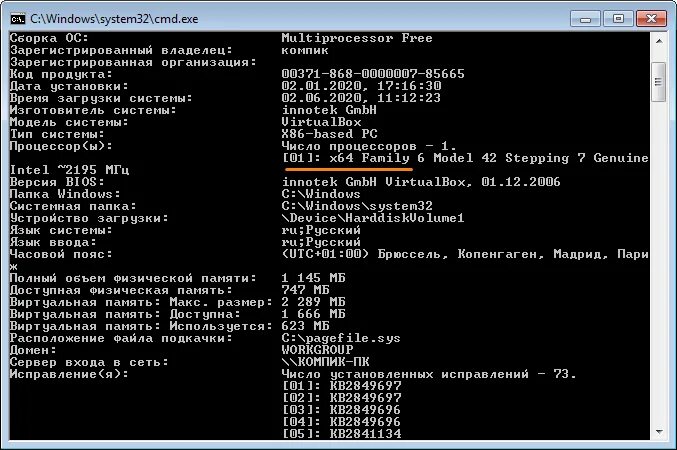
Task: Click \Device\HarddiskVolume1 text
Action: [x=373, y=218]
